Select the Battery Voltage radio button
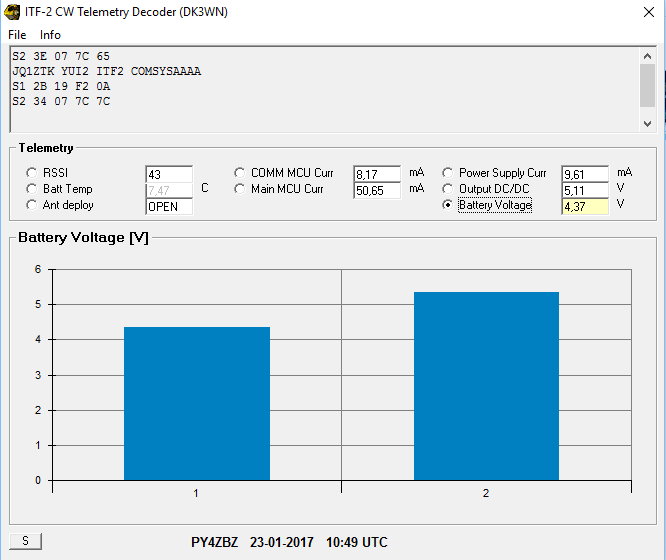666x560 pixels. (447, 205)
